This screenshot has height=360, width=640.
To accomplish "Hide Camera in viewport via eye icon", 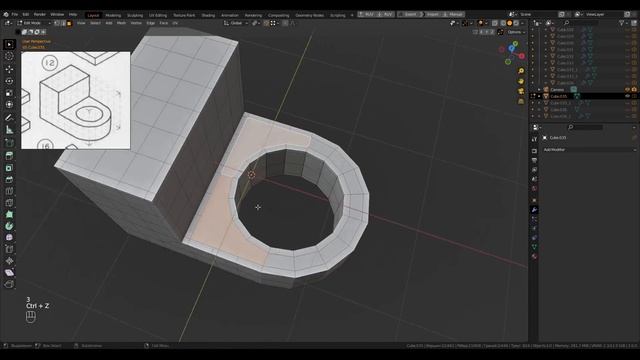I will click(x=627, y=89).
